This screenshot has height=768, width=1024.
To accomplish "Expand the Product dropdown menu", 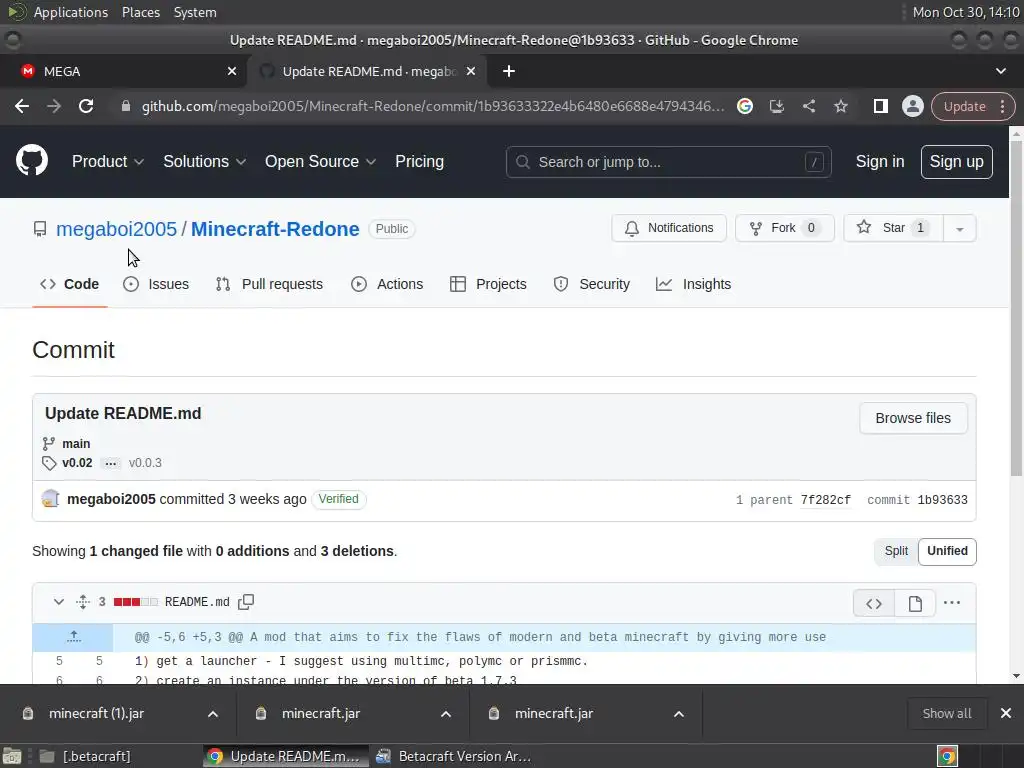I will [x=108, y=161].
